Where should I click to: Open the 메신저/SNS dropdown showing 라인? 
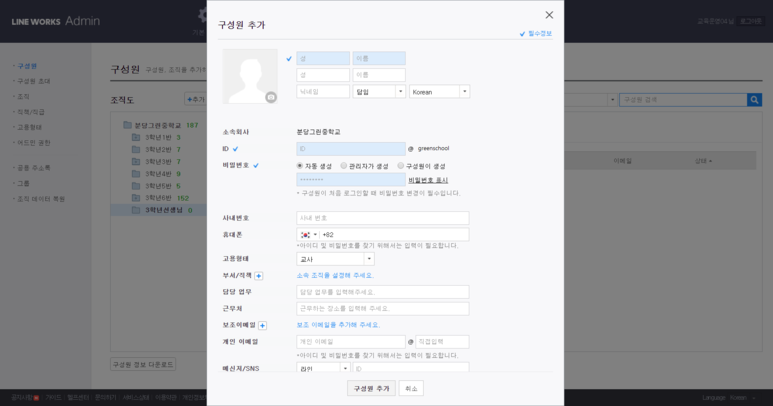click(323, 368)
